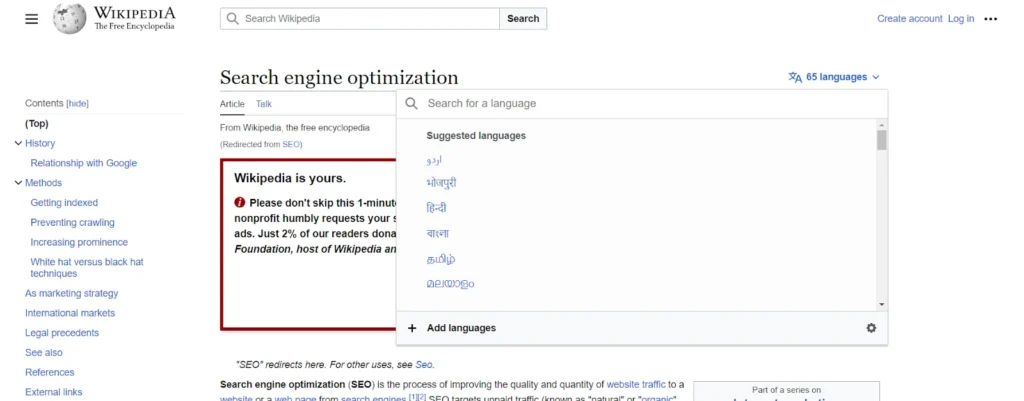The width and height of the screenshot is (1024, 401).
Task: Click the magnifier icon in language search
Action: click(x=411, y=103)
